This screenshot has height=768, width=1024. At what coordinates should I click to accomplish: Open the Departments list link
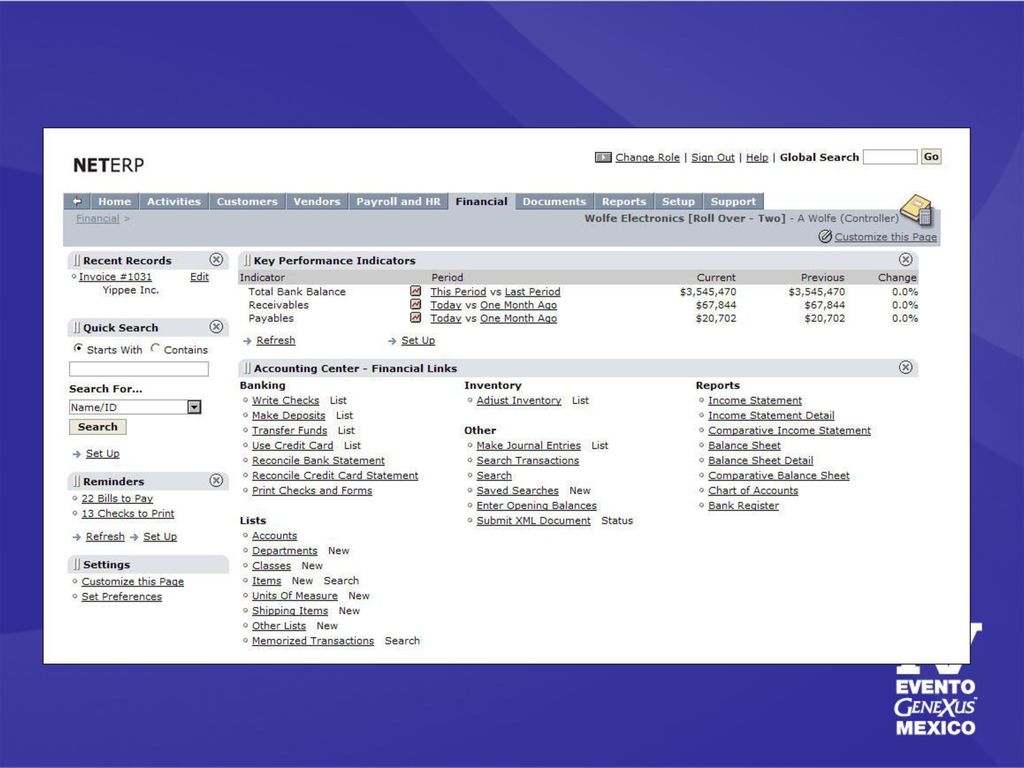tap(285, 551)
